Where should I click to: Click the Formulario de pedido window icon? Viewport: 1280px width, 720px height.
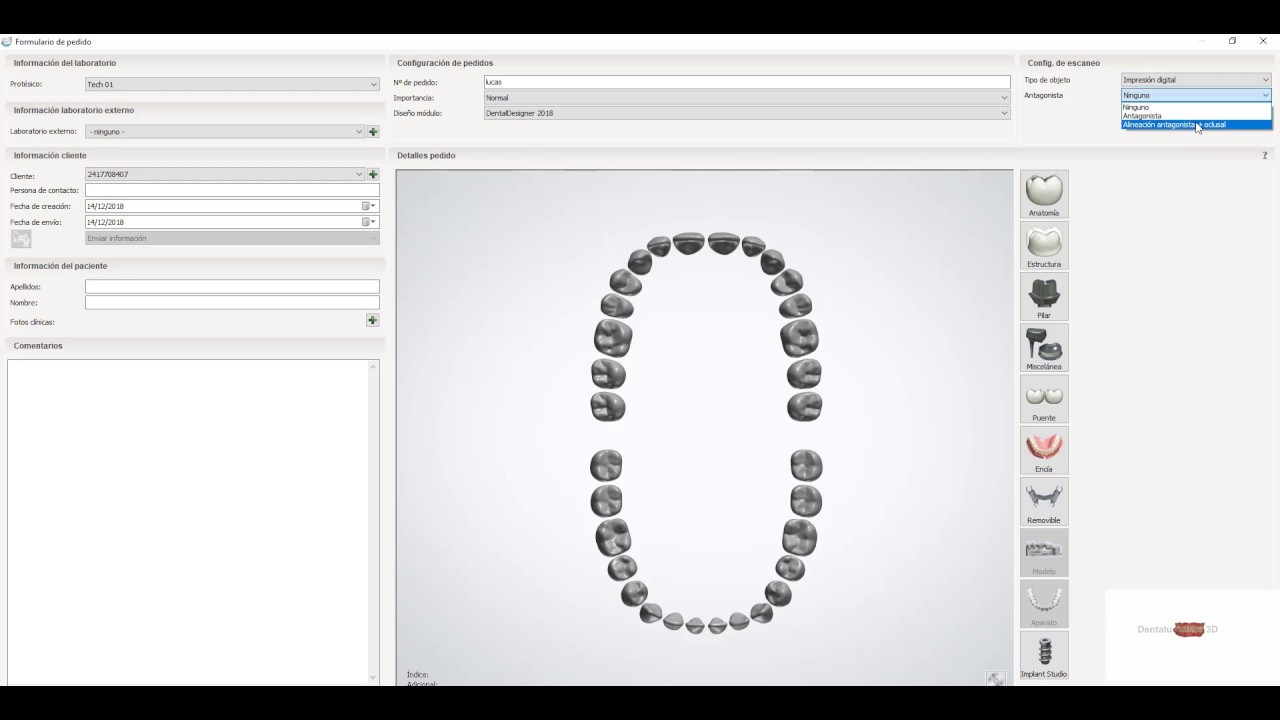pos(7,42)
